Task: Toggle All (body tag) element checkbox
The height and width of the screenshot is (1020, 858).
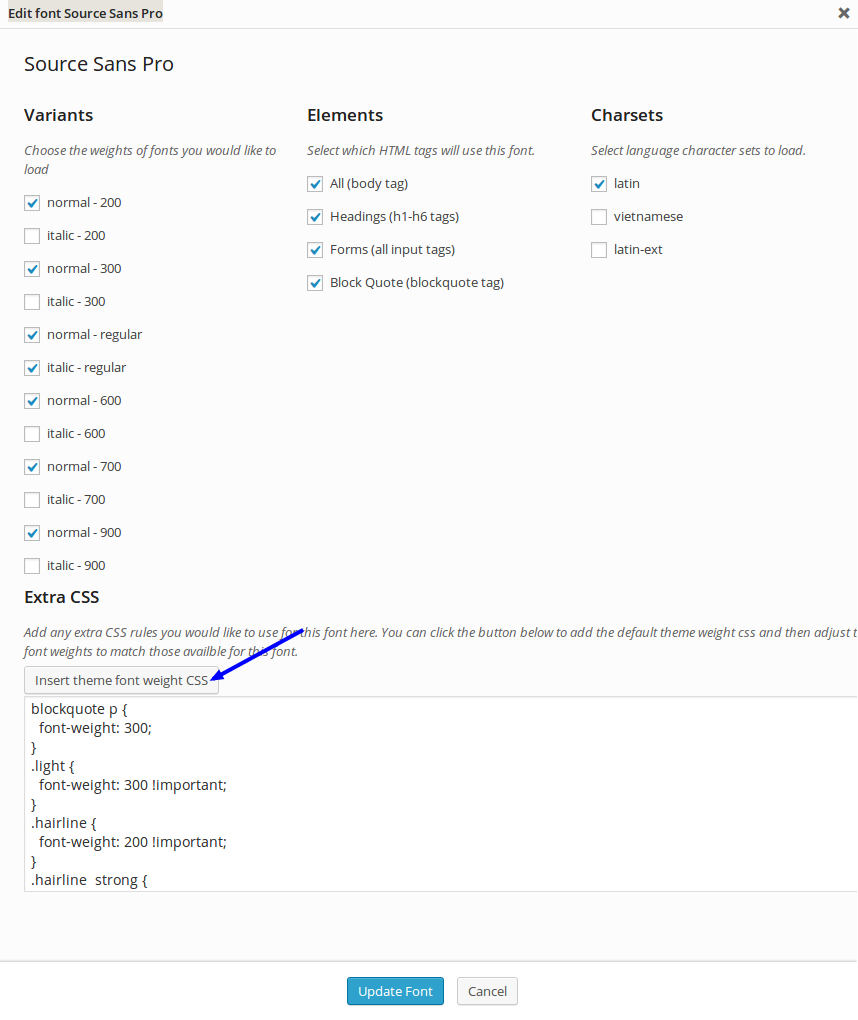Action: [x=315, y=184]
